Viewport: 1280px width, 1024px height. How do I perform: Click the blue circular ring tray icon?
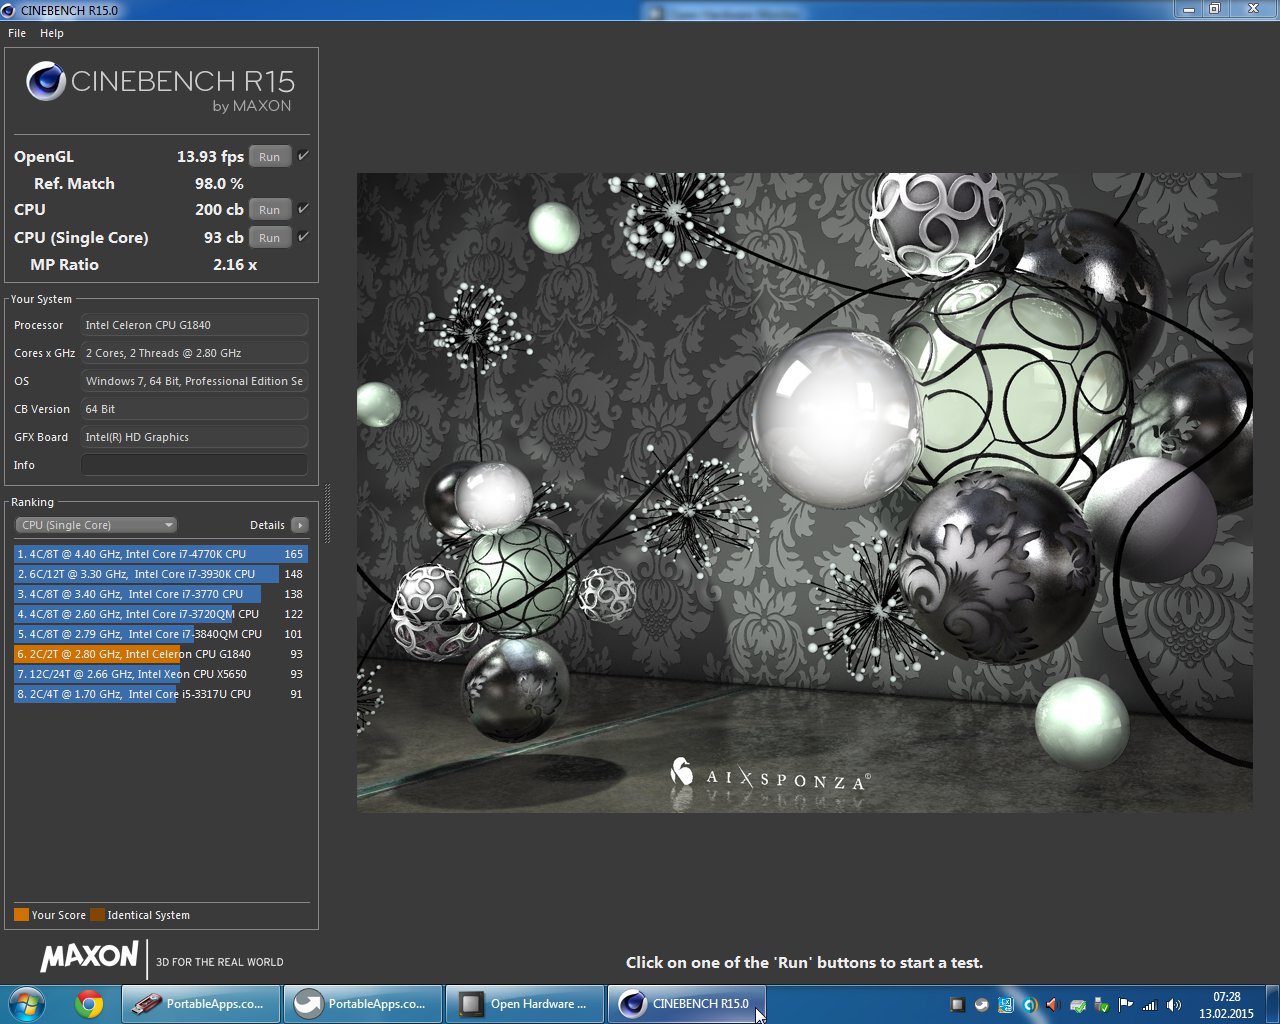[1029, 1005]
